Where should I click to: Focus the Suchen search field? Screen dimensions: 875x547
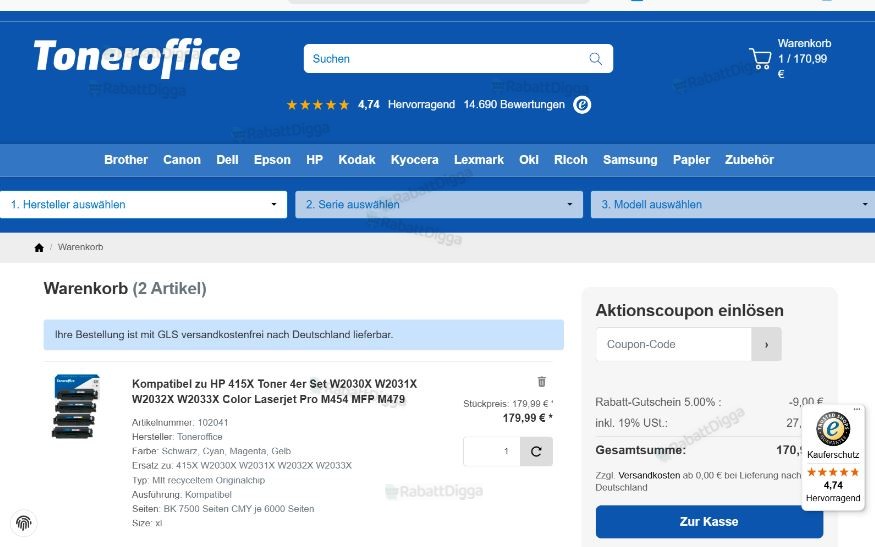446,59
